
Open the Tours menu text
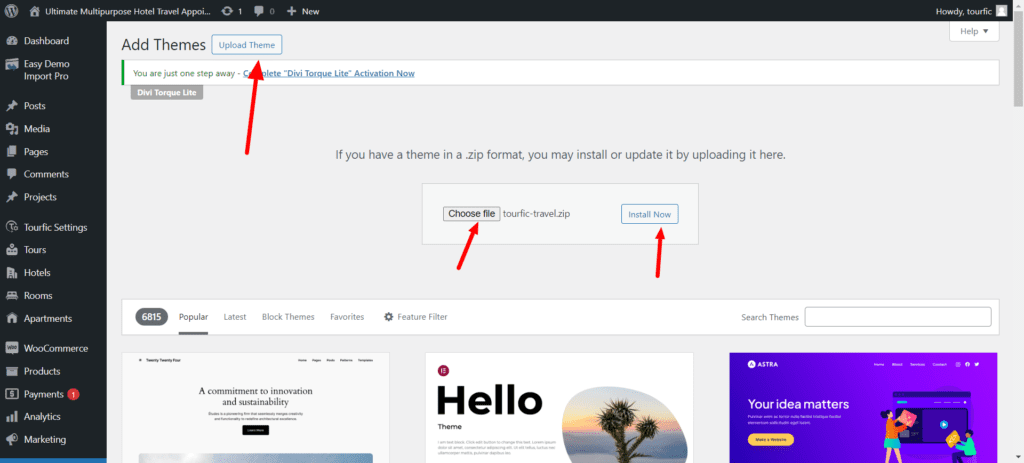[35, 249]
